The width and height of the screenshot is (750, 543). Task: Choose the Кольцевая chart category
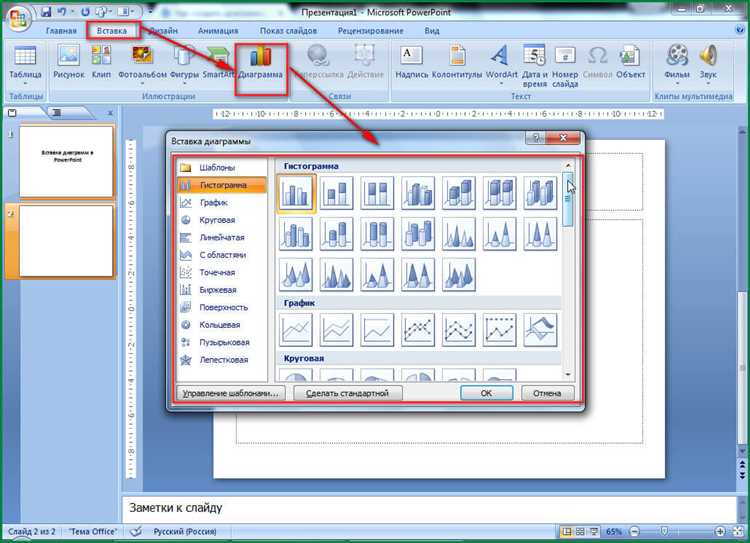[x=222, y=325]
